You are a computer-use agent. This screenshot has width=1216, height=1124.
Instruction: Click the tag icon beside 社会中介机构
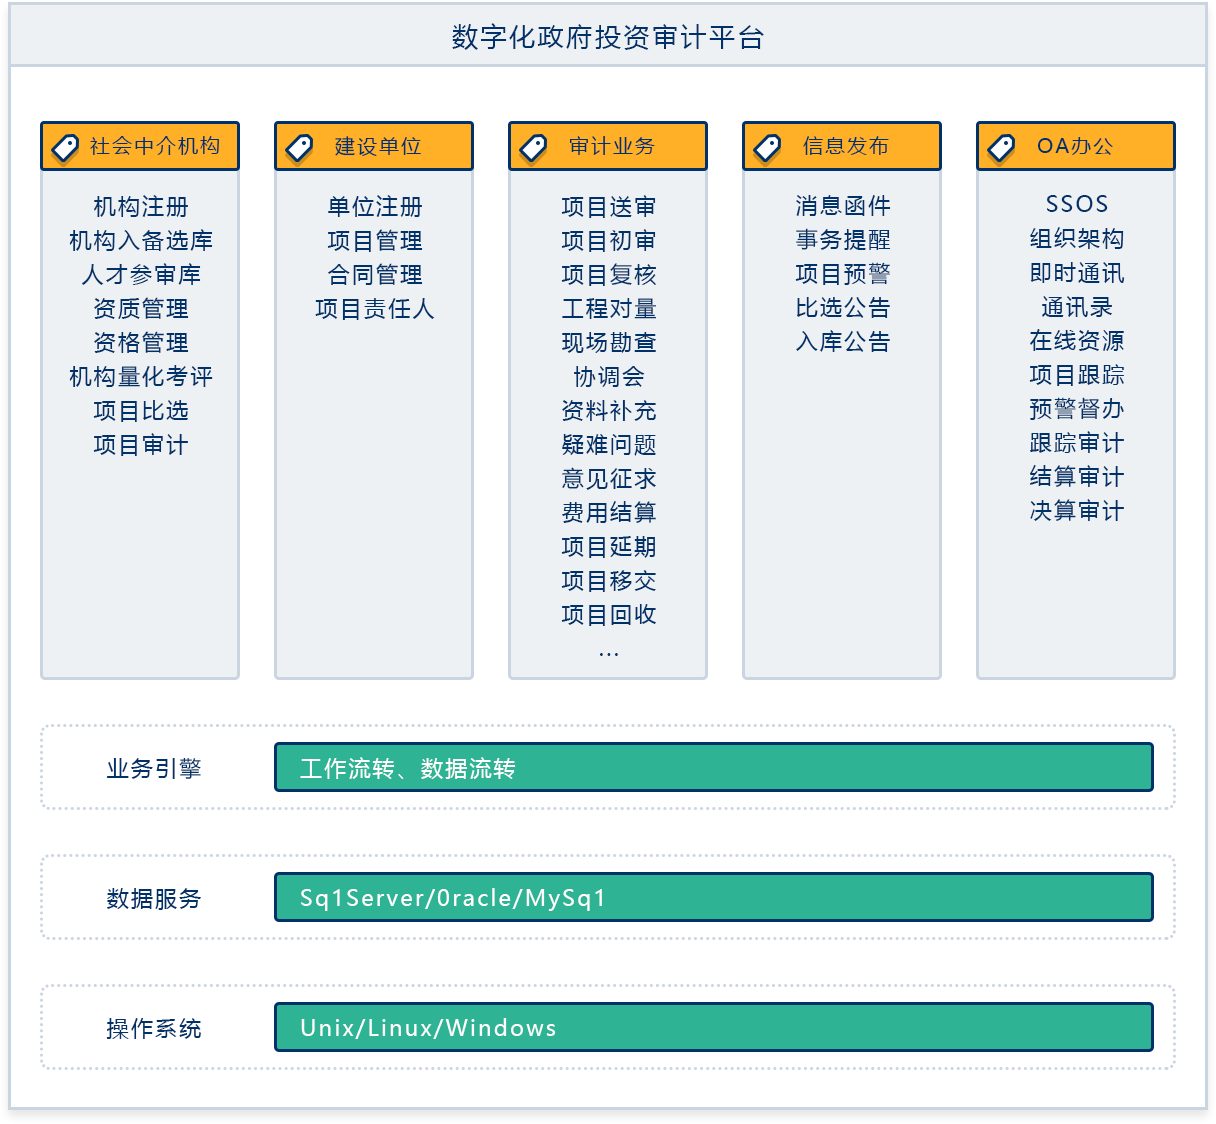coord(65,148)
